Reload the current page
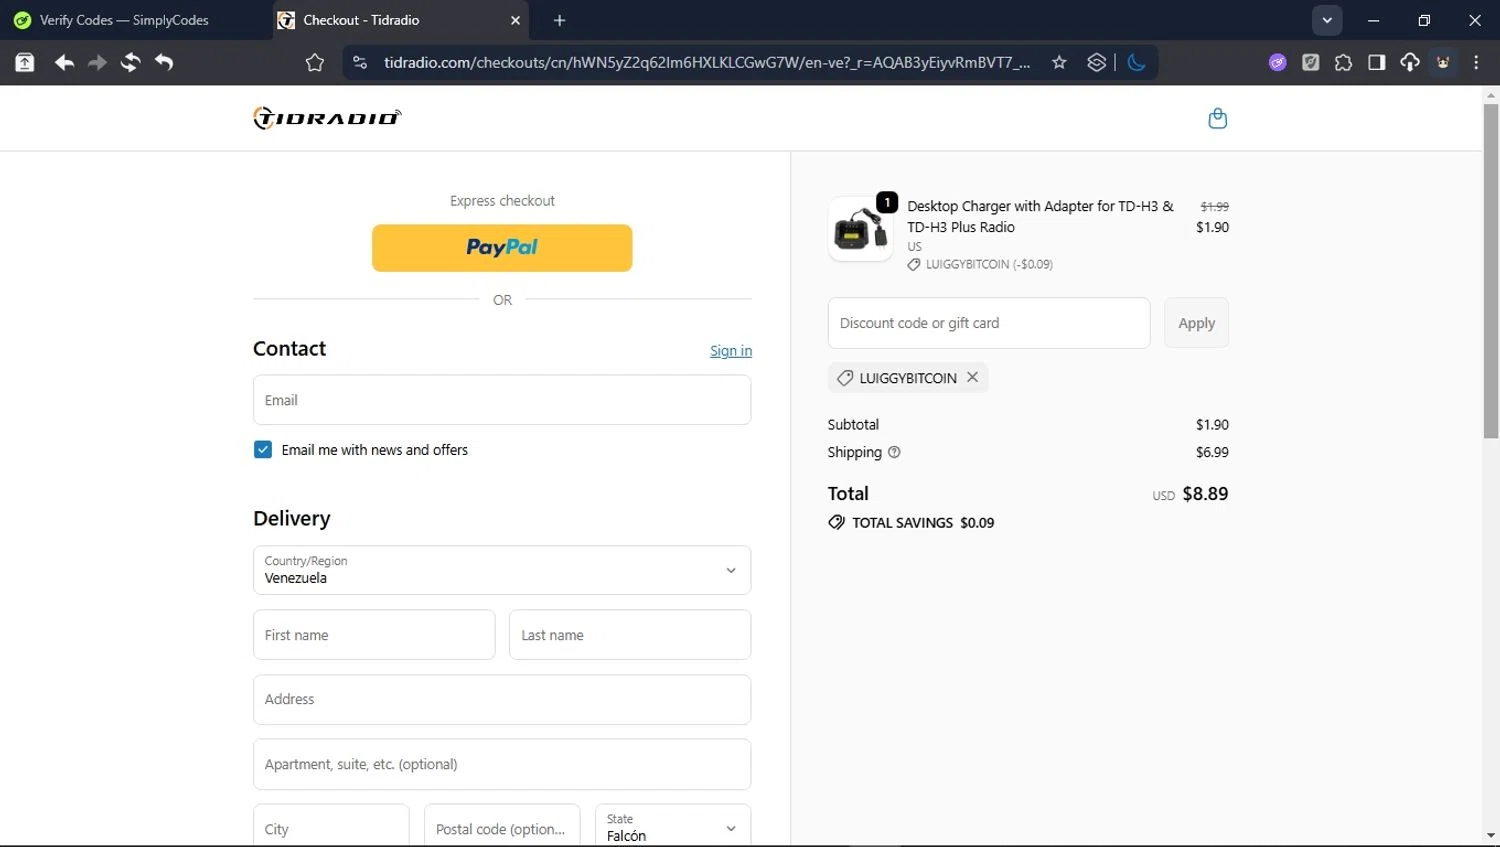The width and height of the screenshot is (1500, 847). click(130, 63)
